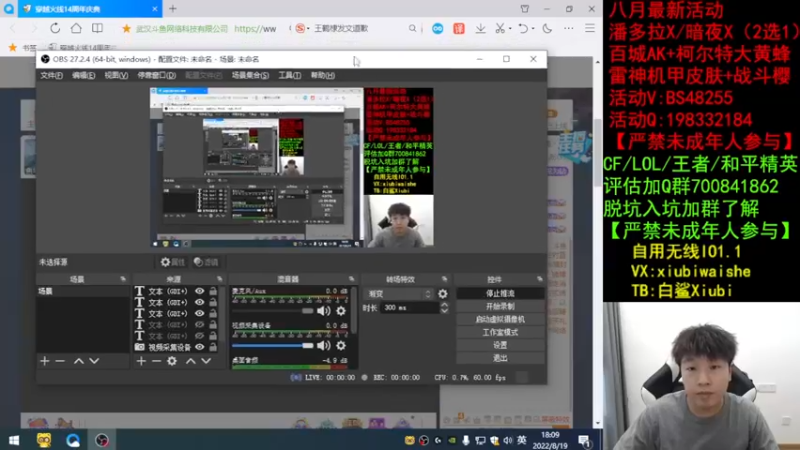Move source down in the Sources panel
This screenshot has height=450, width=800.
[206, 361]
